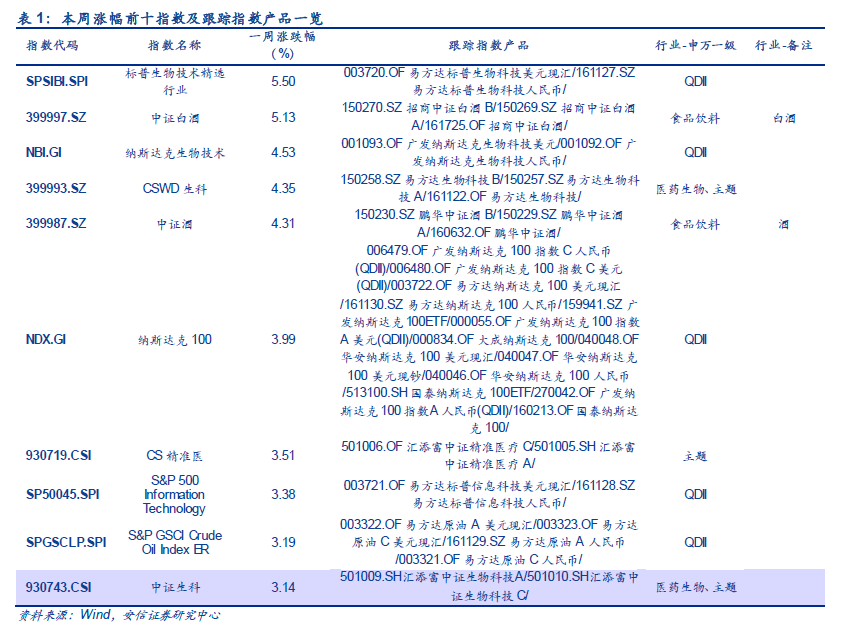Viewport: 843px width, 633px height.
Task: Select the weekly change value 5.13
Action: 283,117
